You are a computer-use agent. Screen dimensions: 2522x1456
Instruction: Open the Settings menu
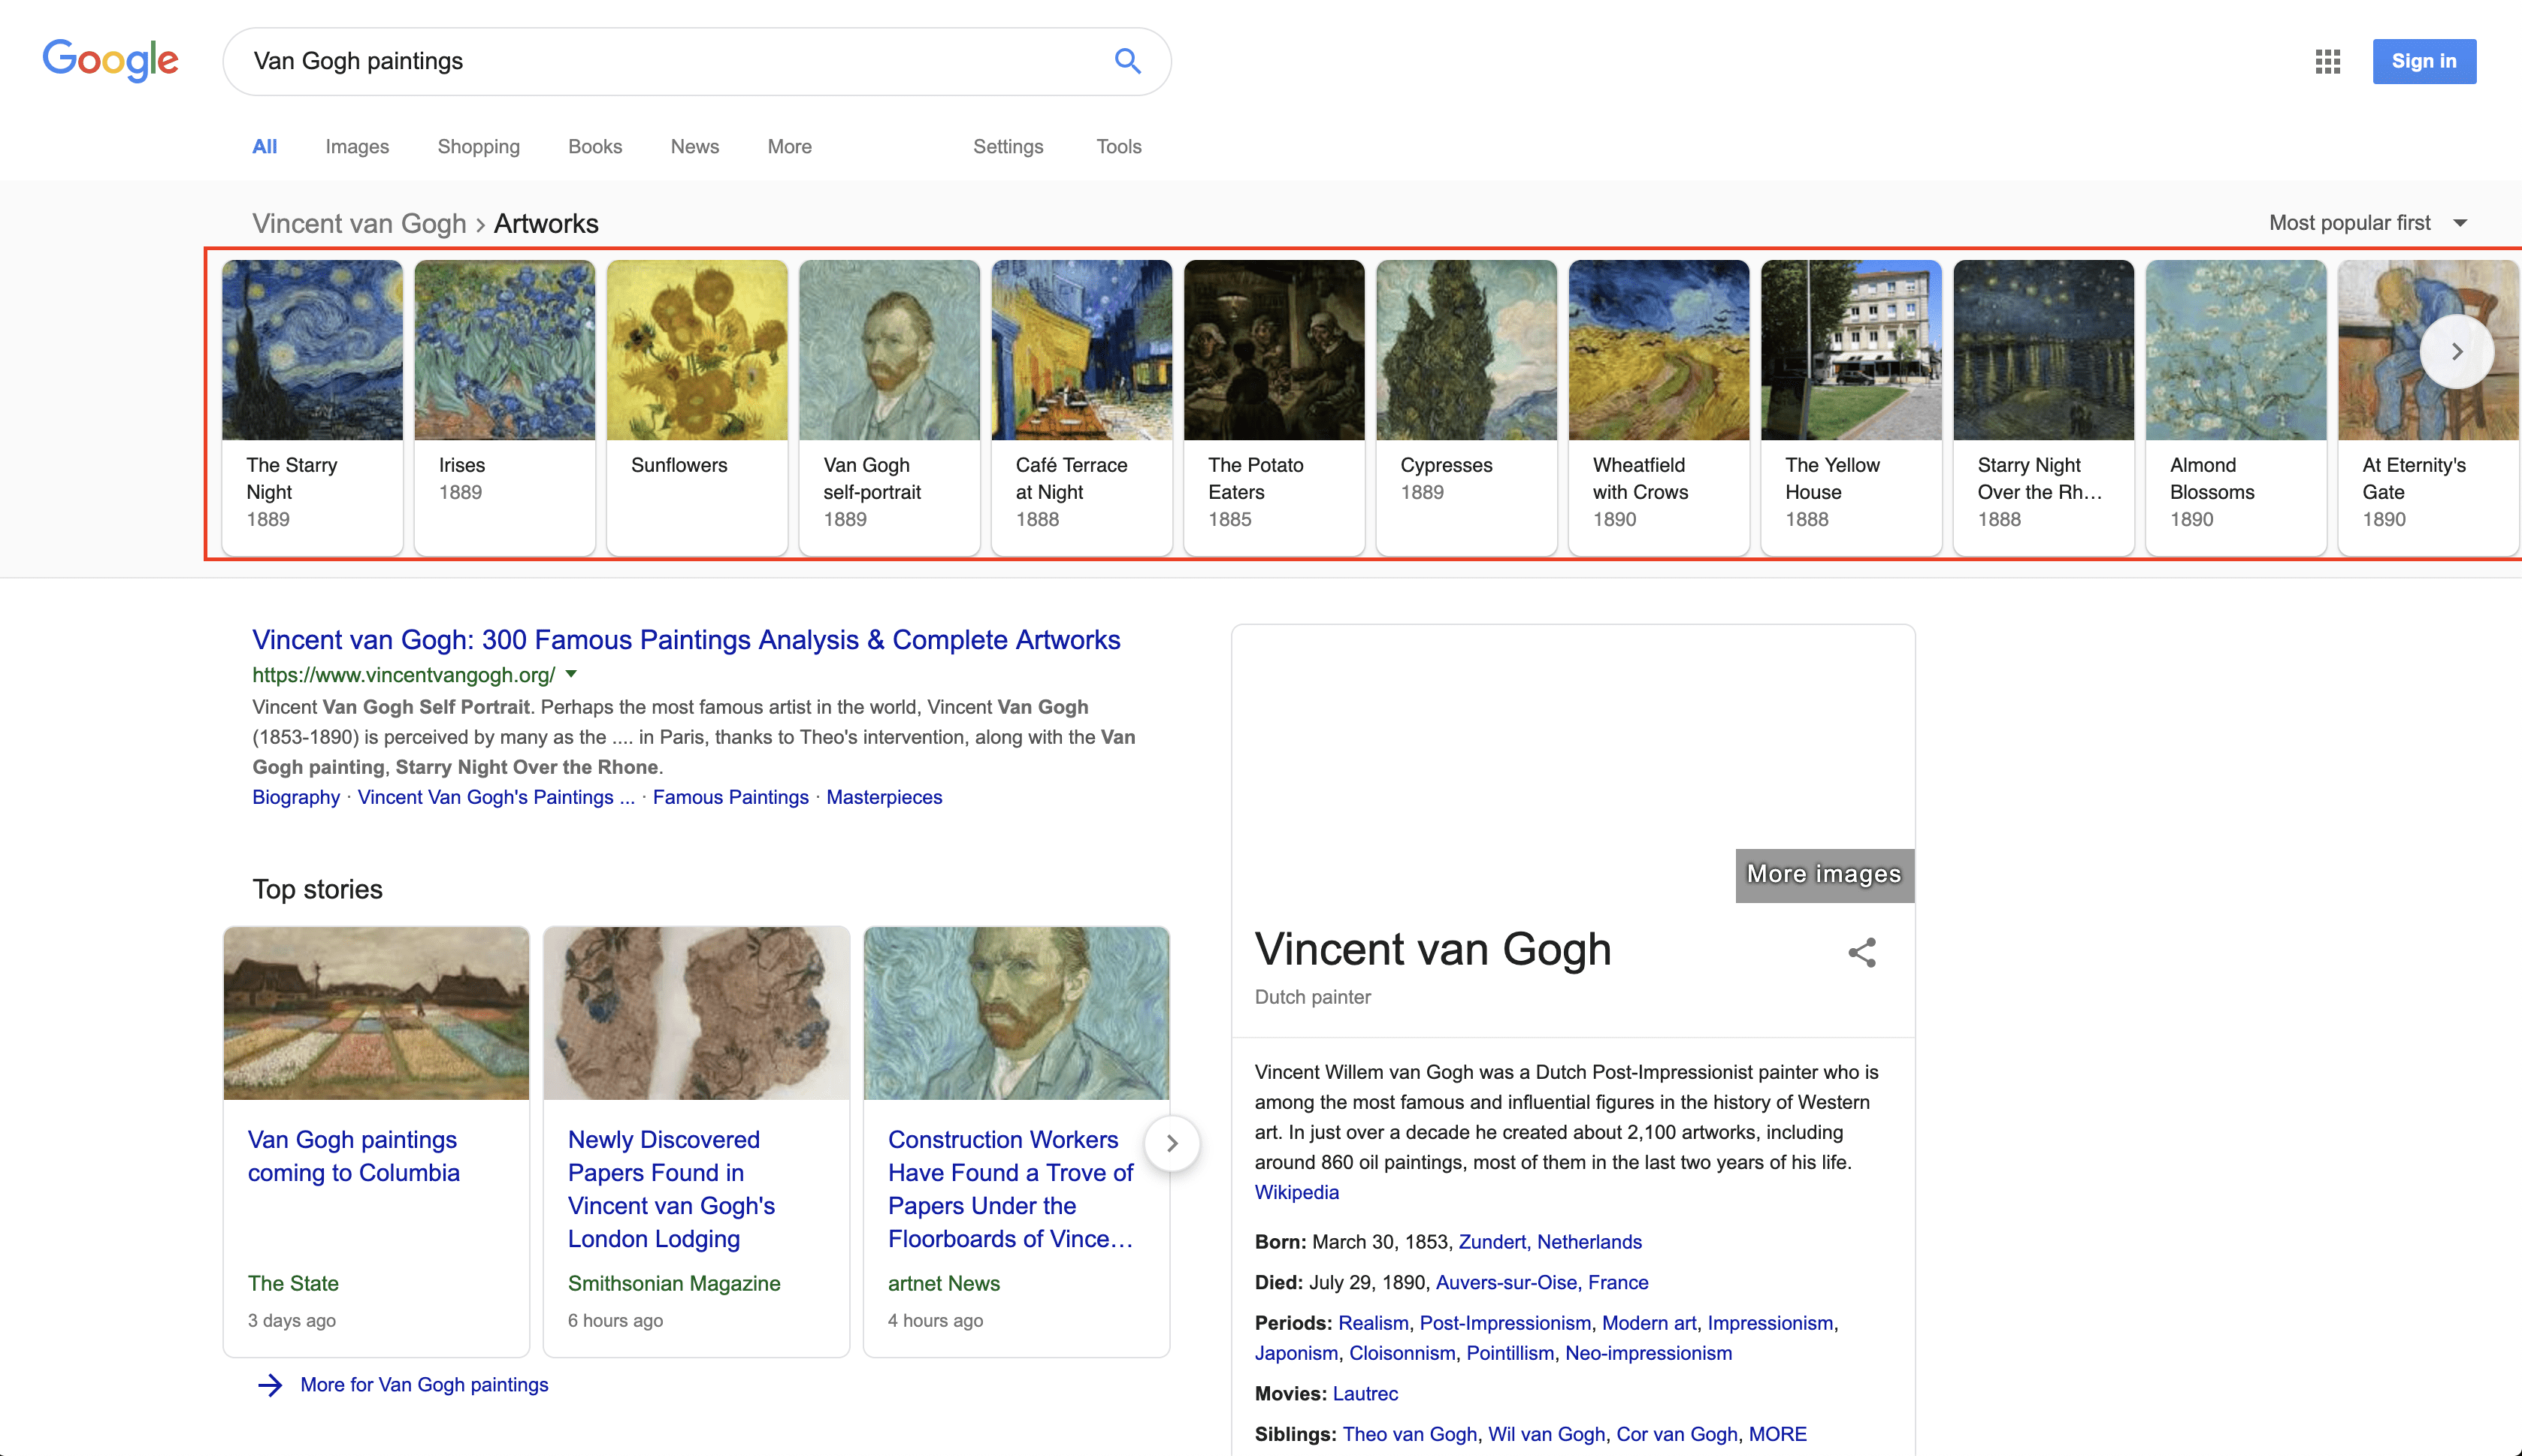click(1008, 146)
